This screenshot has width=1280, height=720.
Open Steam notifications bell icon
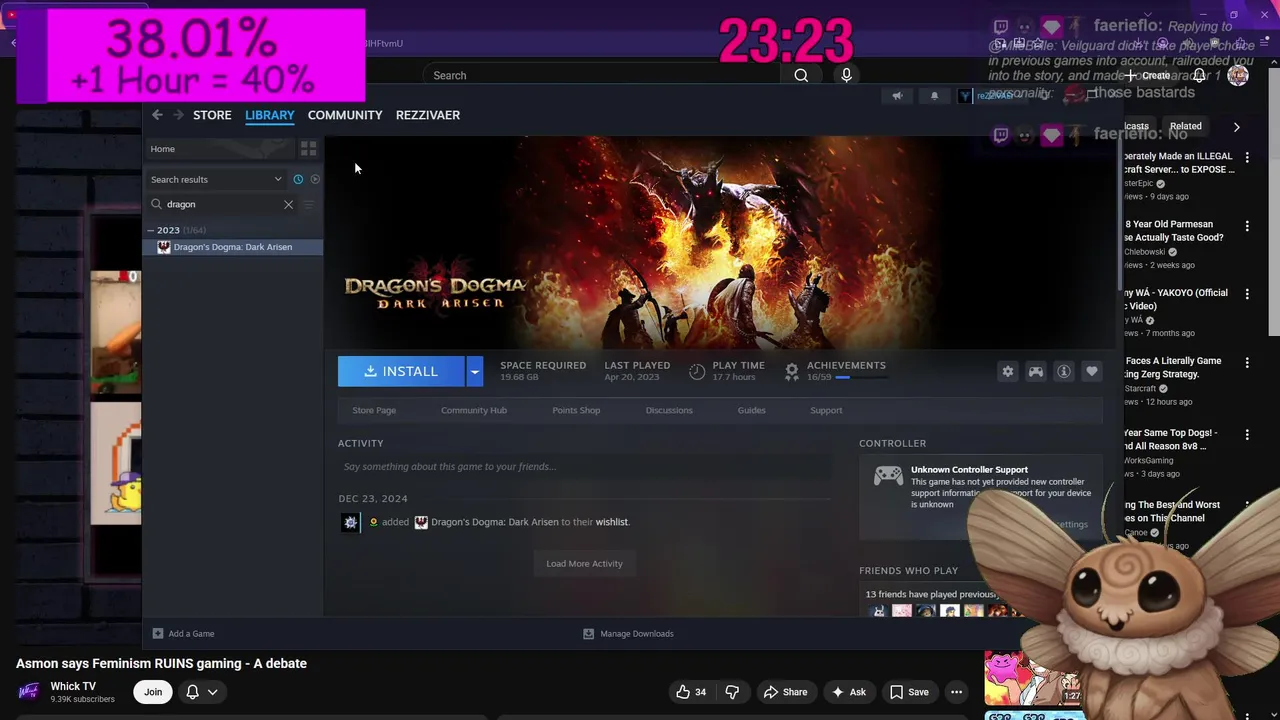coord(934,96)
